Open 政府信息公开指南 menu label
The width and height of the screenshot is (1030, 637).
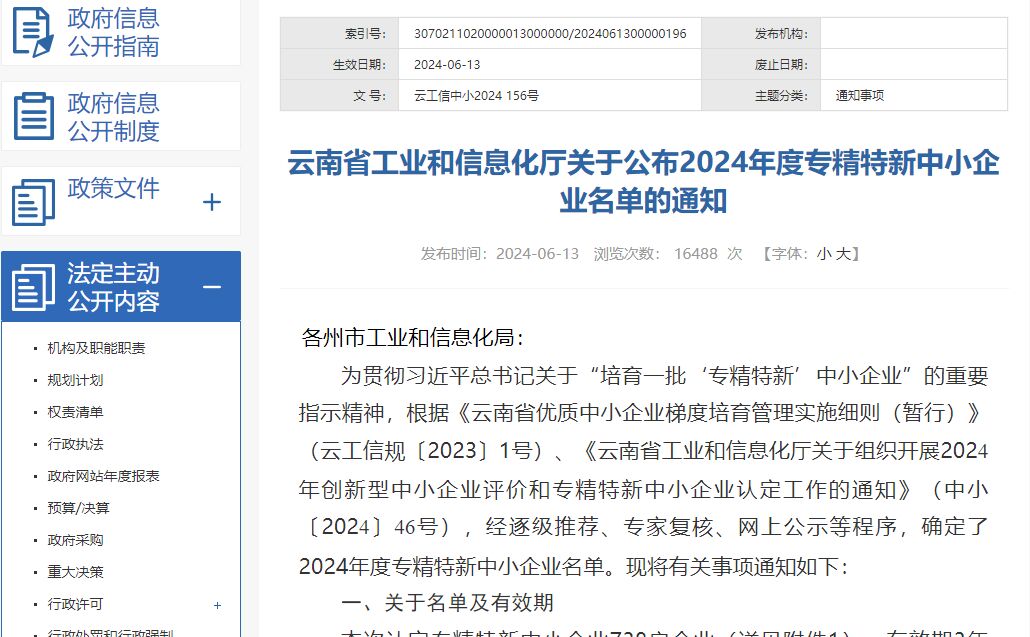tap(113, 32)
